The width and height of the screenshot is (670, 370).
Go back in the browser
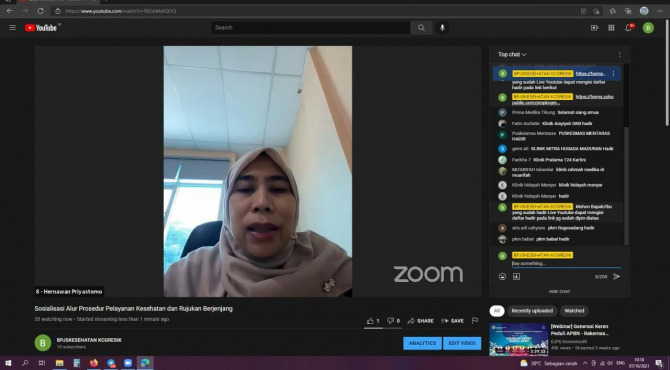pos(9,11)
